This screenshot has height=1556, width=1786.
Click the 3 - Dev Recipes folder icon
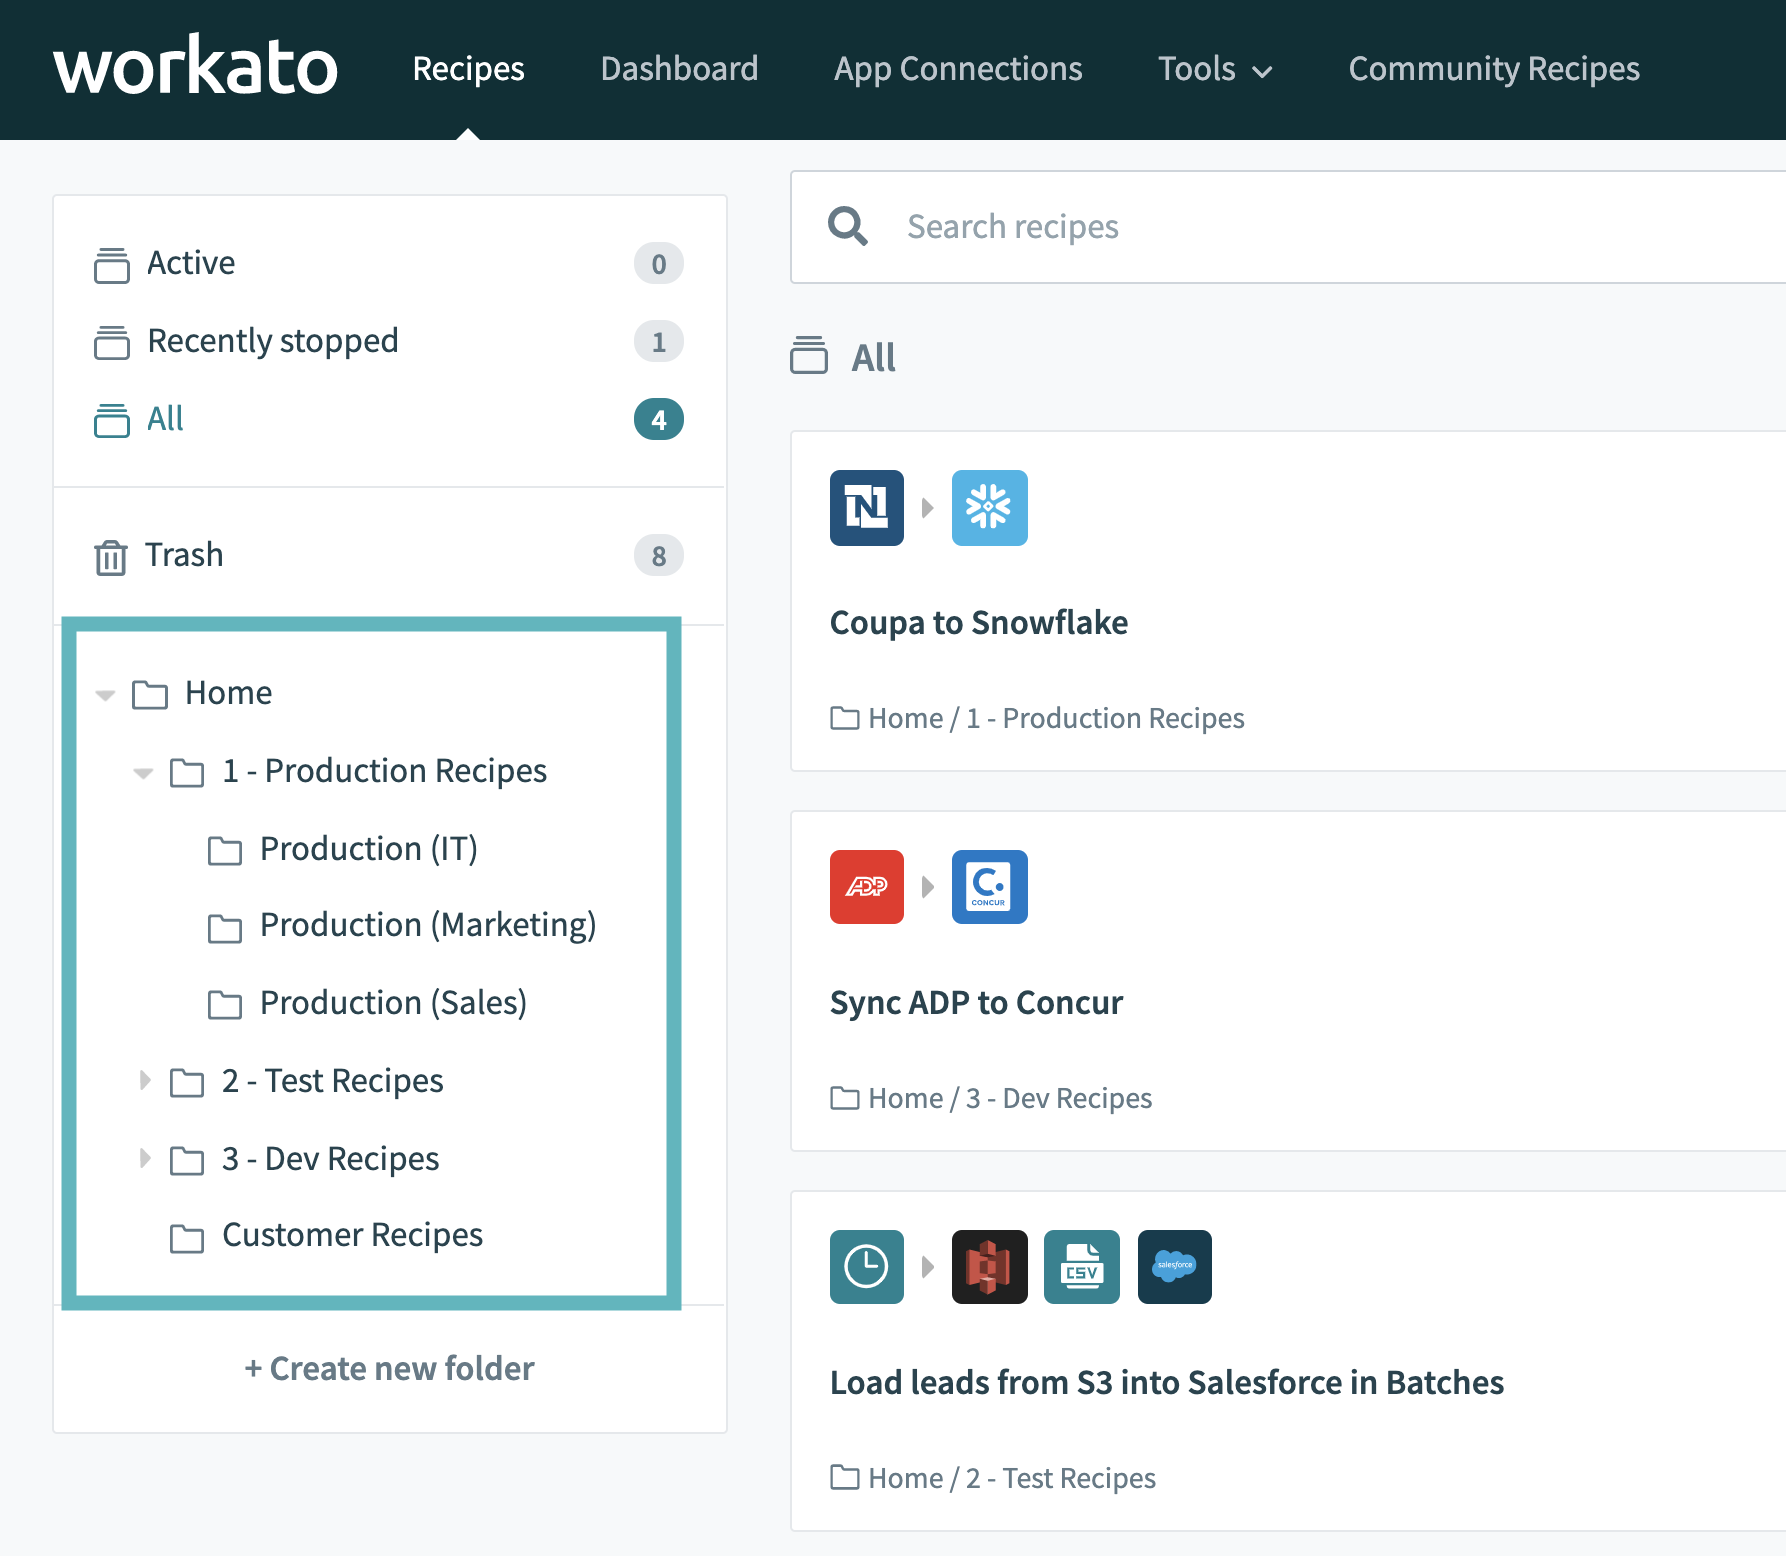187,1161
